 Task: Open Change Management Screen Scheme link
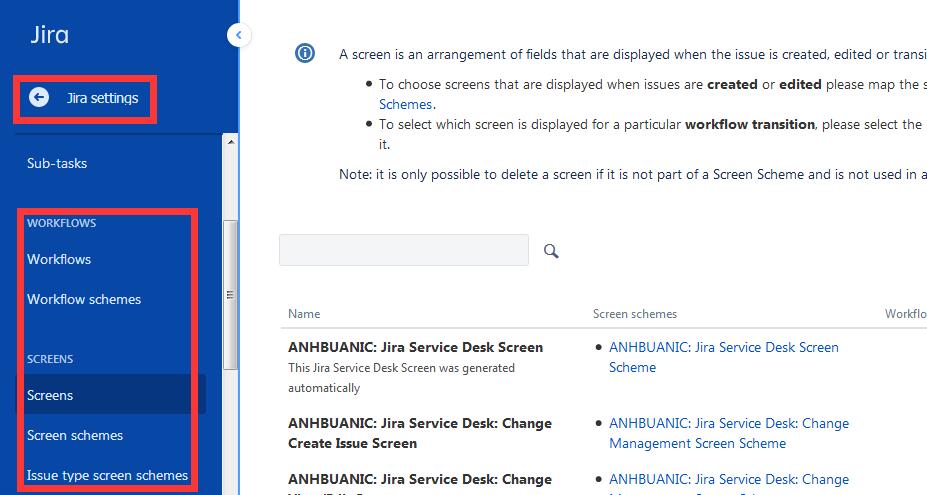pos(729,433)
